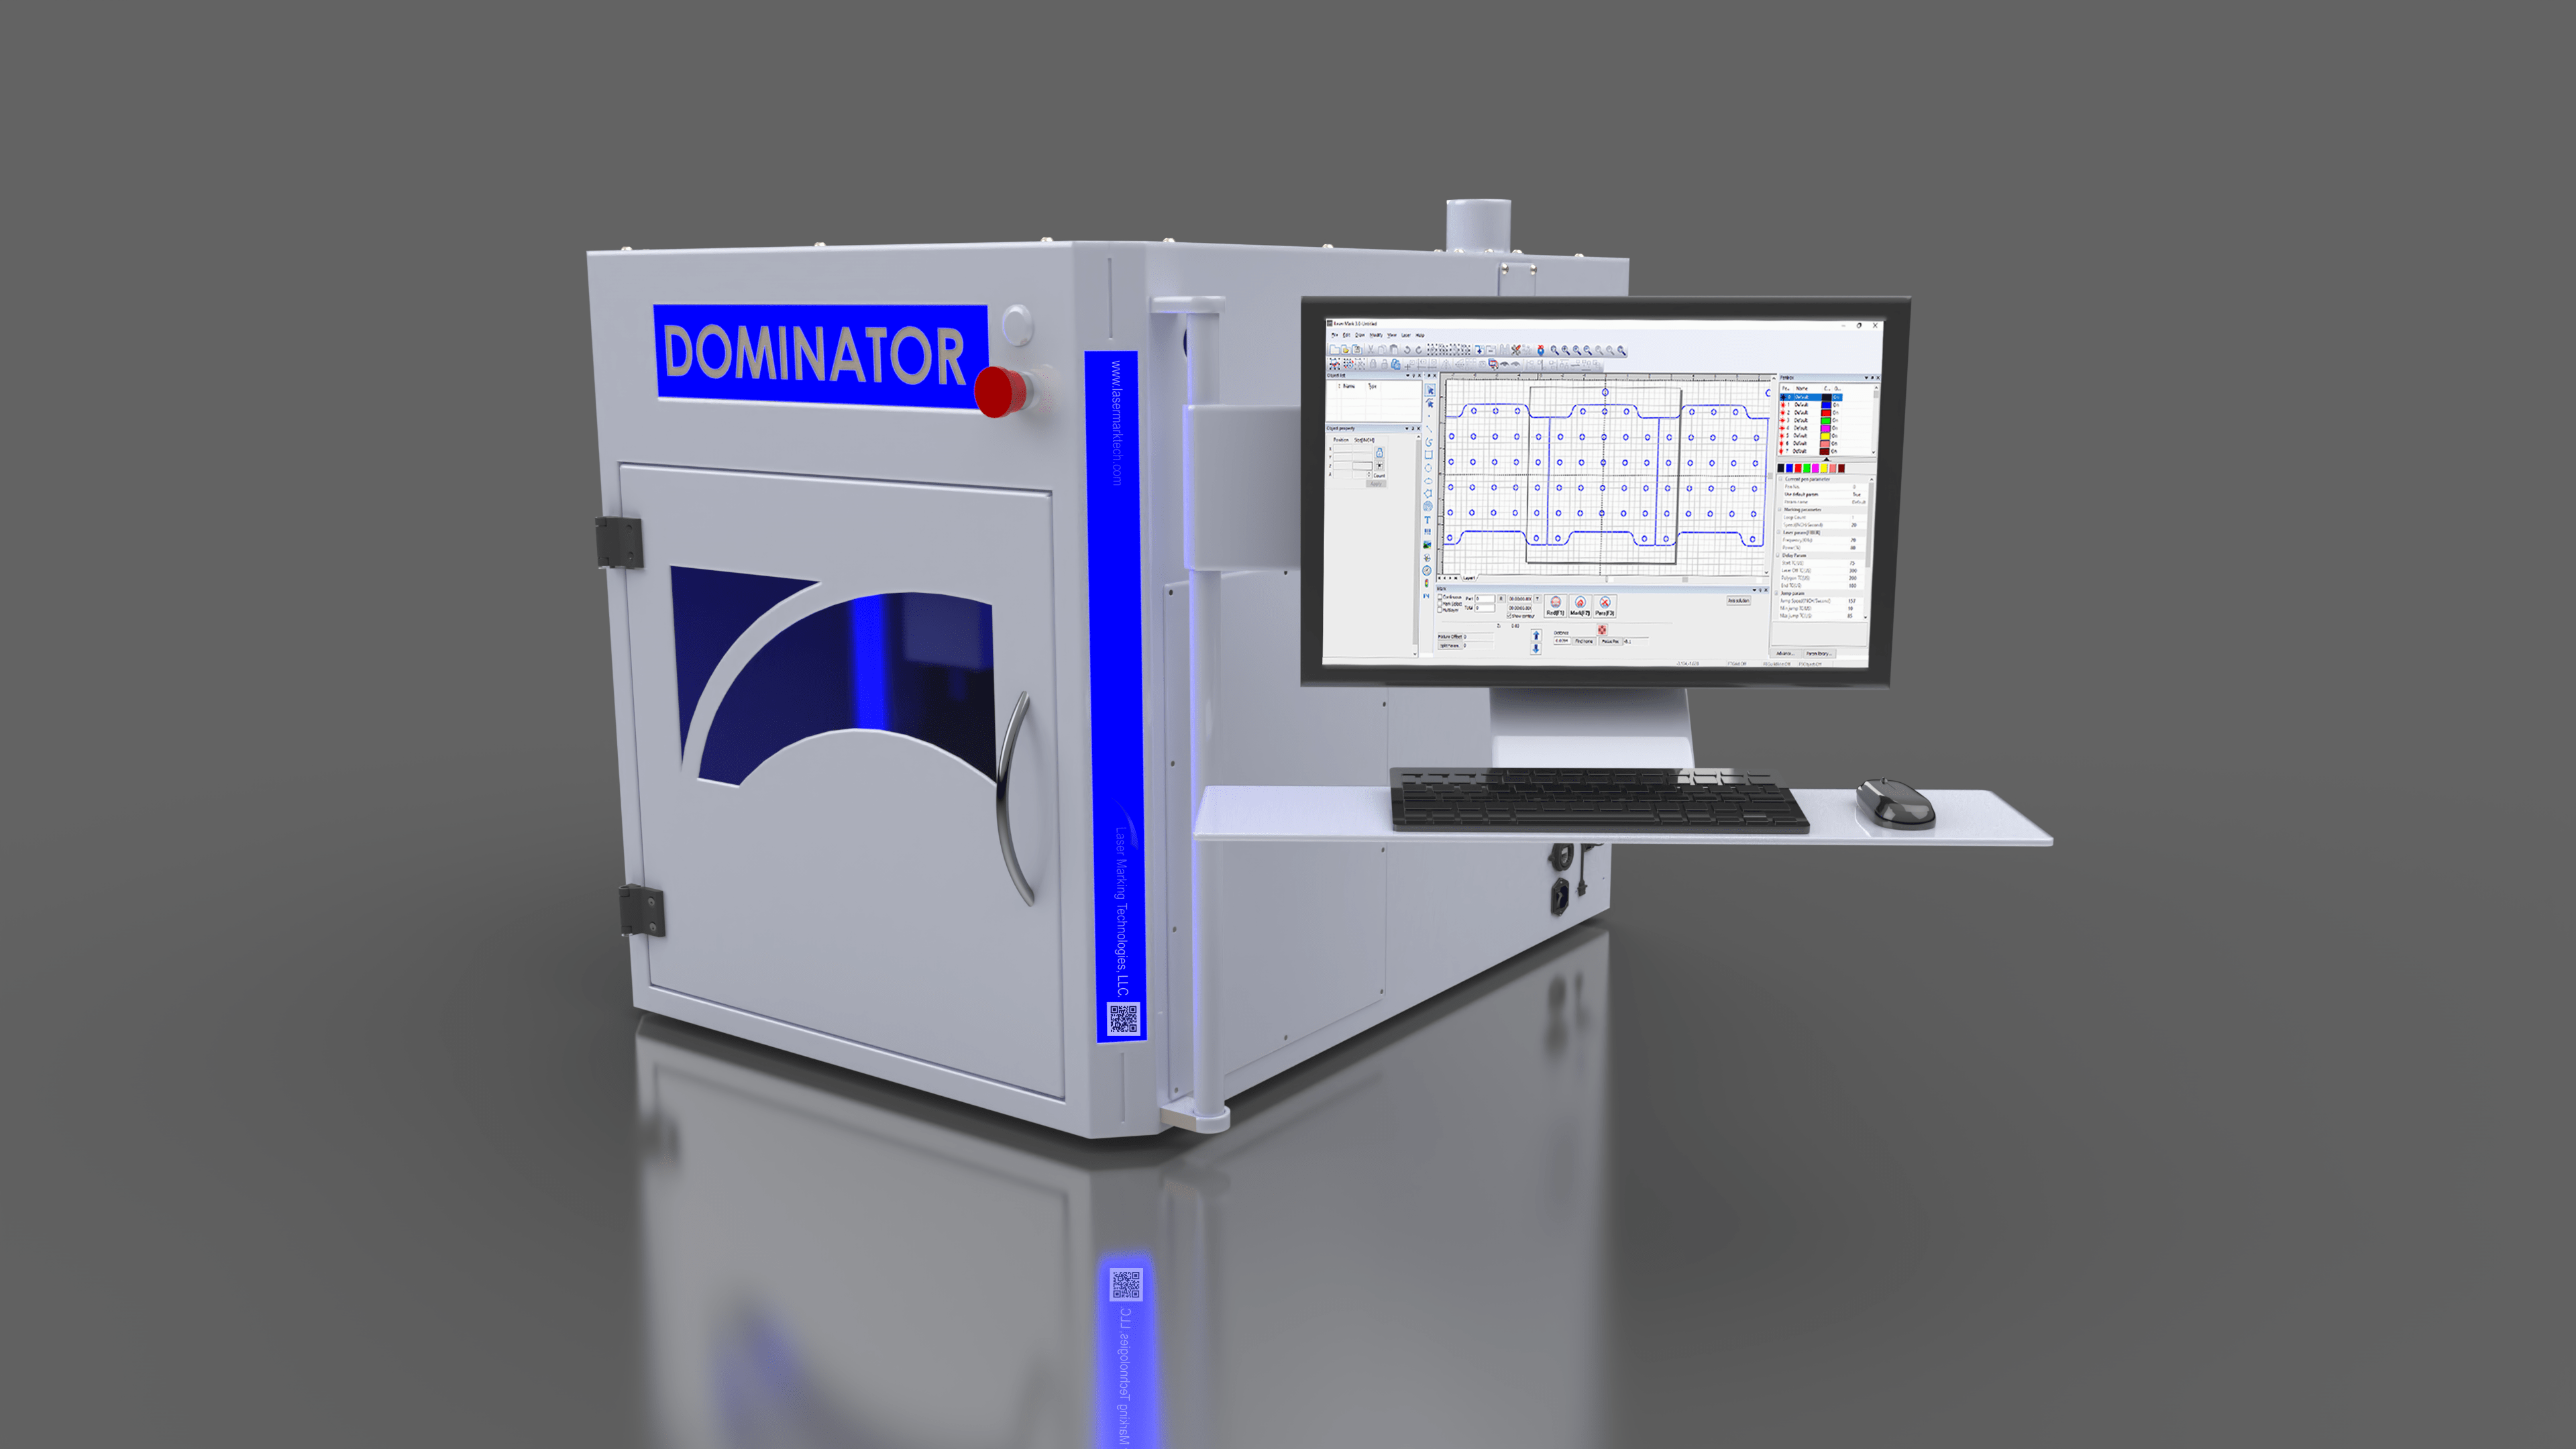Viewport: 2576px width, 1449px height.
Task: Click the first zoom magnifier icon
Action: (x=1555, y=351)
